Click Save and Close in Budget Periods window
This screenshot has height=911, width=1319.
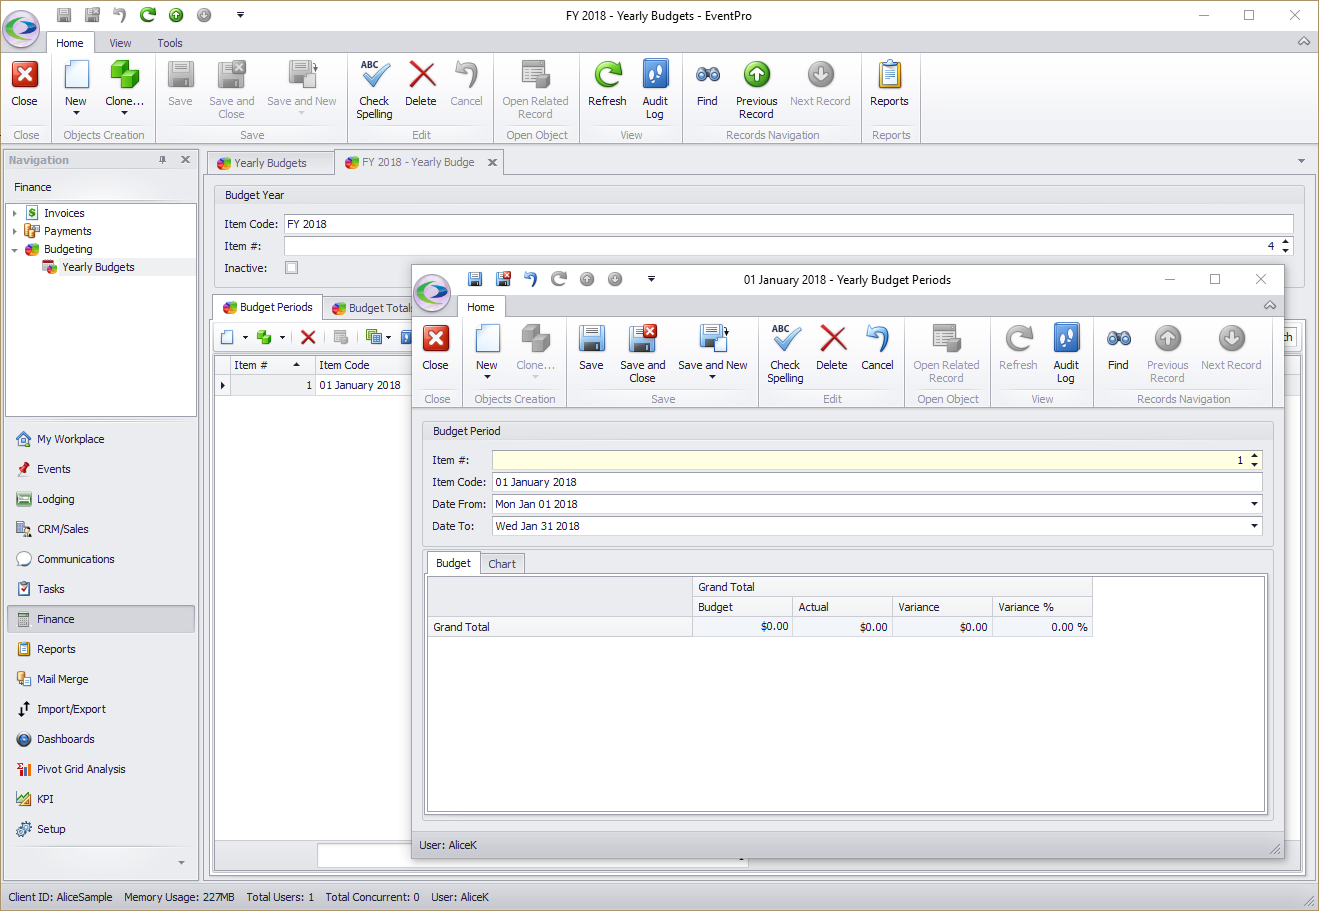[642, 354]
